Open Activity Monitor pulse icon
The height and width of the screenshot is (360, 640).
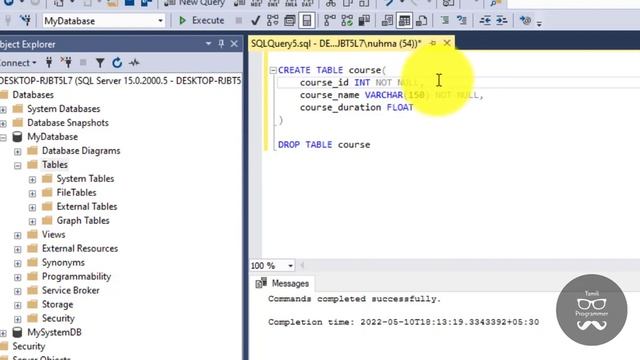click(x=134, y=62)
